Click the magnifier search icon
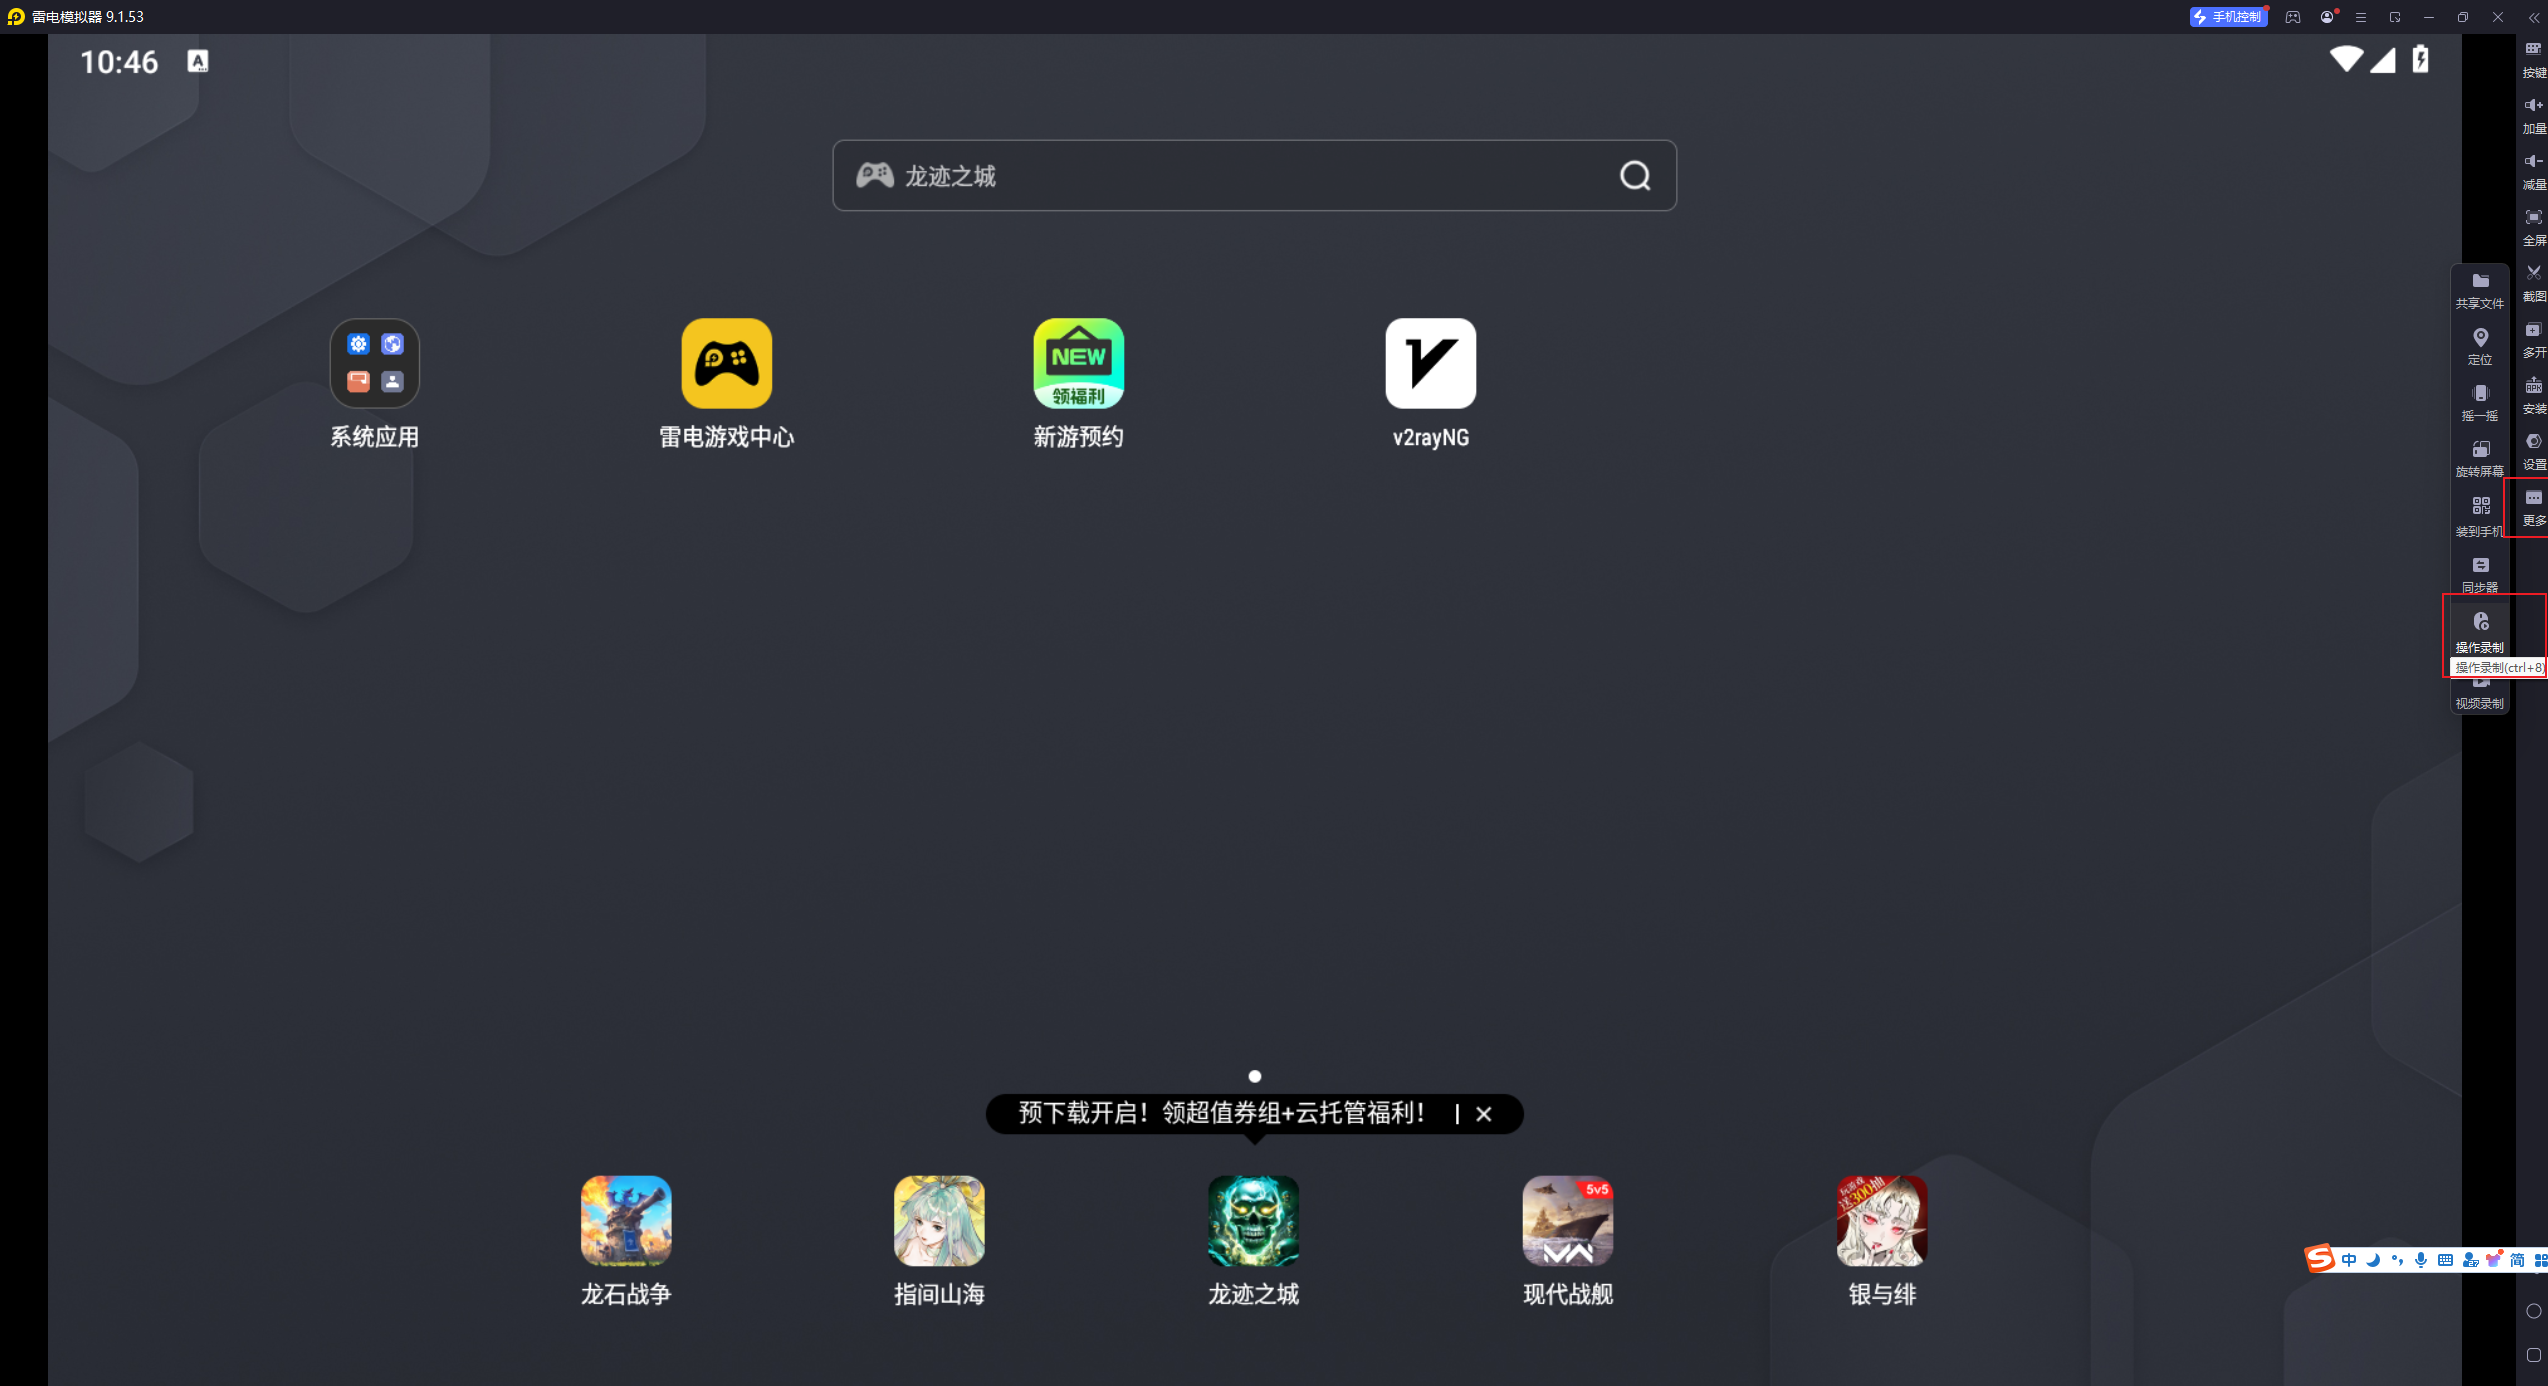The height and width of the screenshot is (1386, 2548). [1635, 176]
